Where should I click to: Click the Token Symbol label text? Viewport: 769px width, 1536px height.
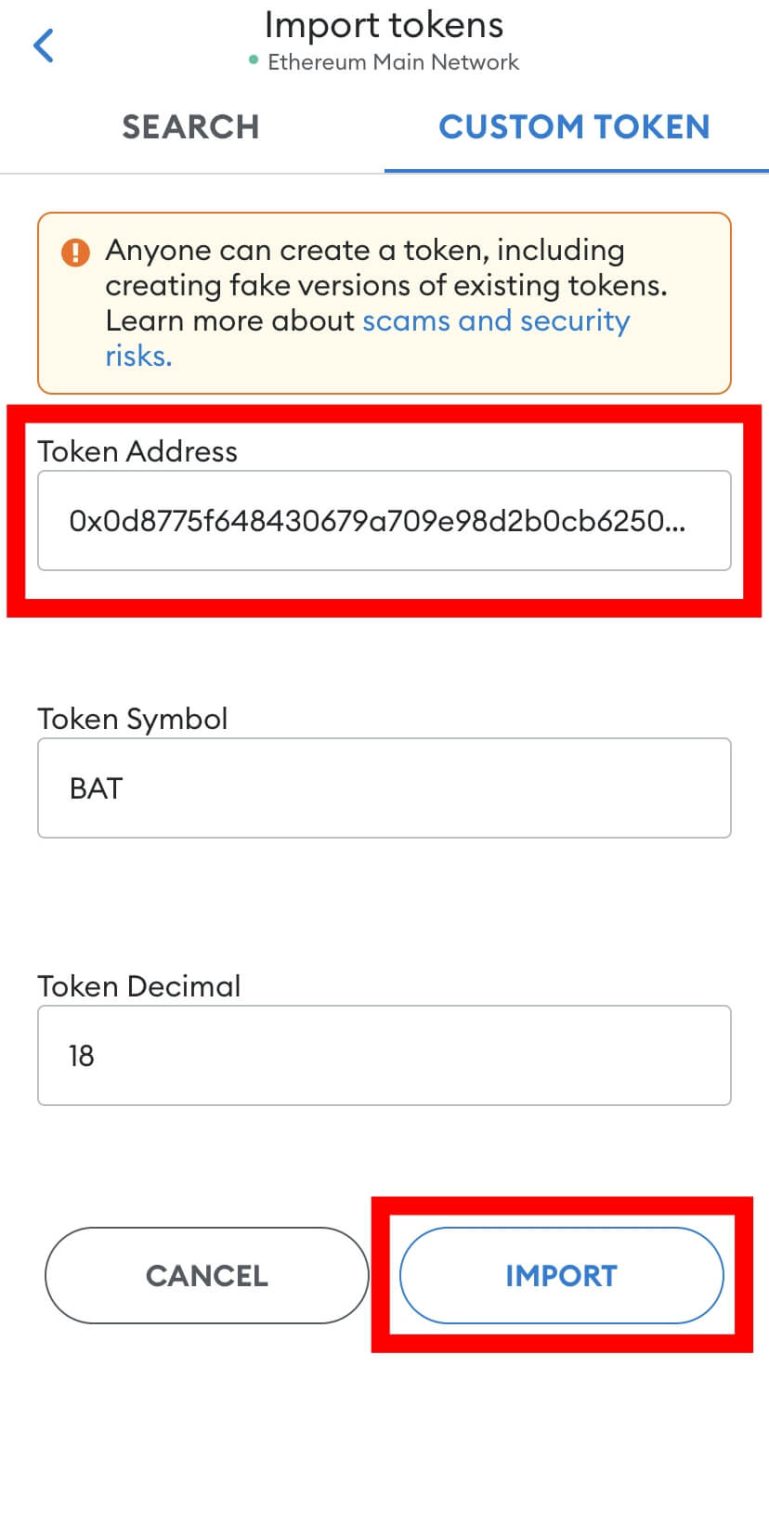pos(132,719)
